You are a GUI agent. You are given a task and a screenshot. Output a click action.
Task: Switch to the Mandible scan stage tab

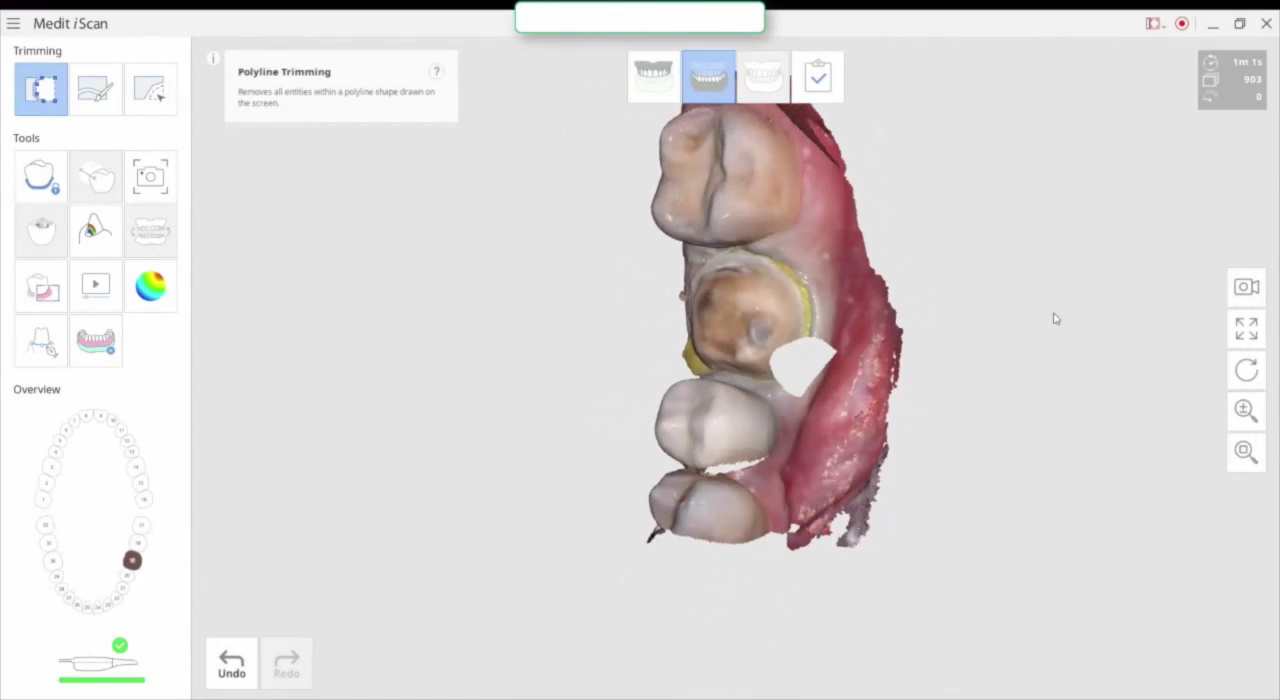point(709,77)
